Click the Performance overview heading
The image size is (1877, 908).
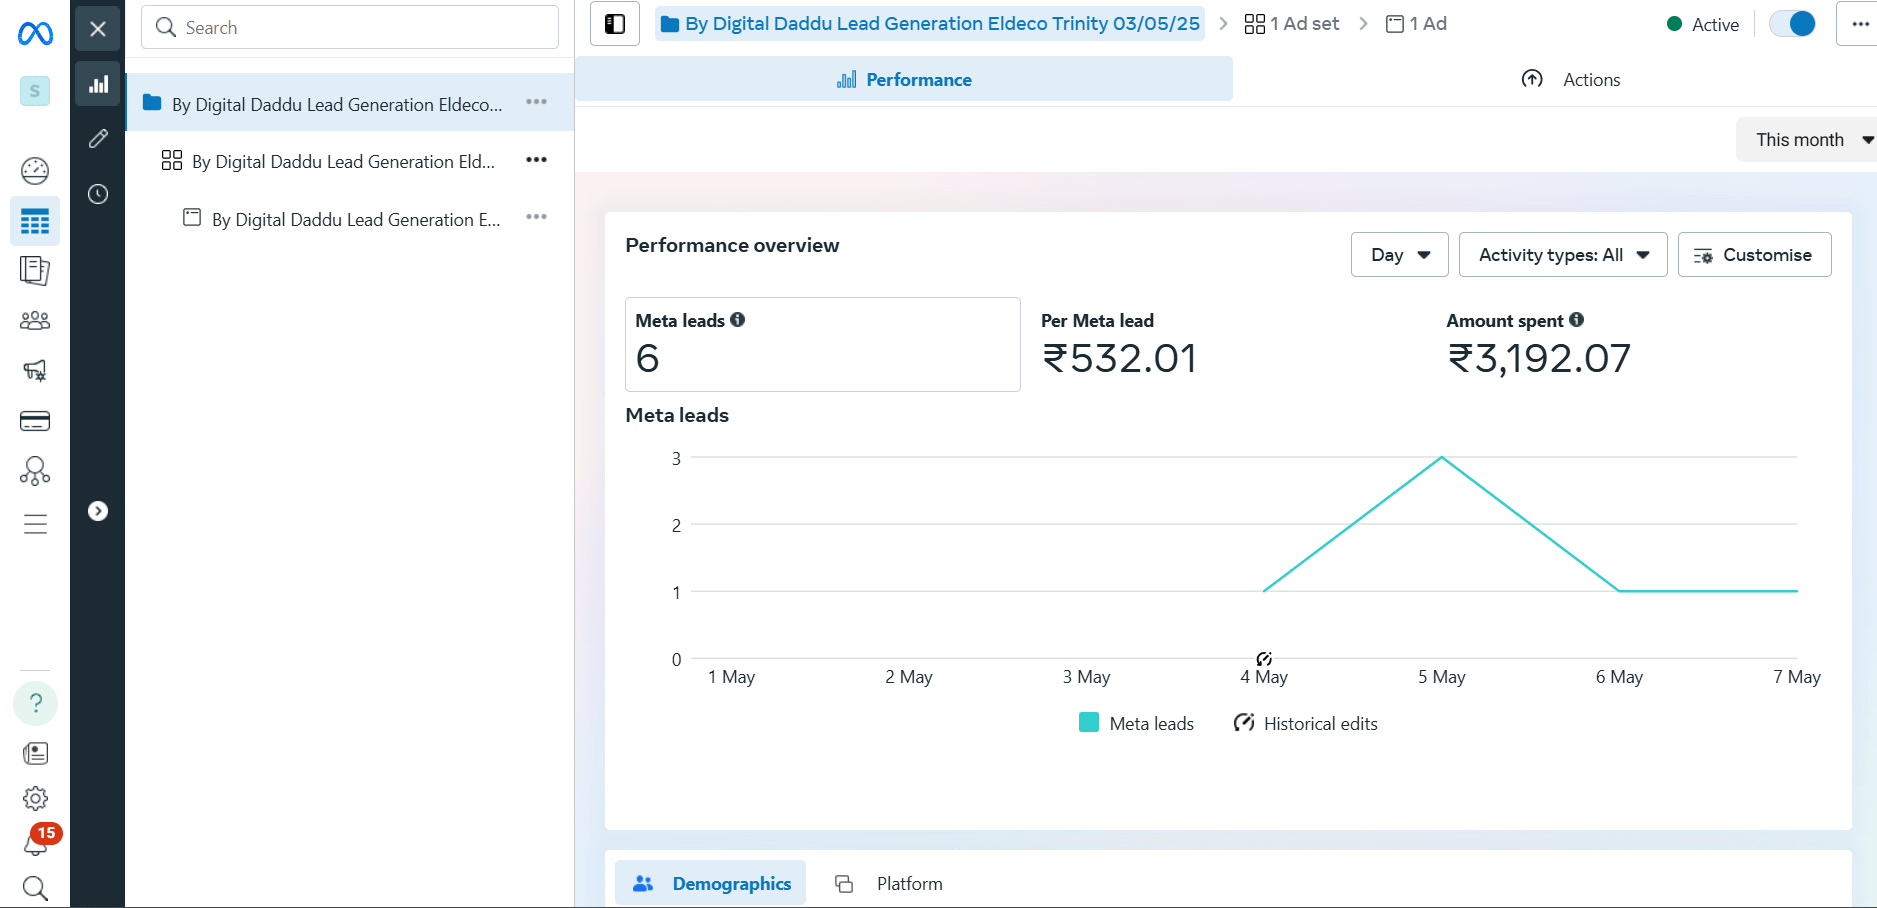click(732, 245)
